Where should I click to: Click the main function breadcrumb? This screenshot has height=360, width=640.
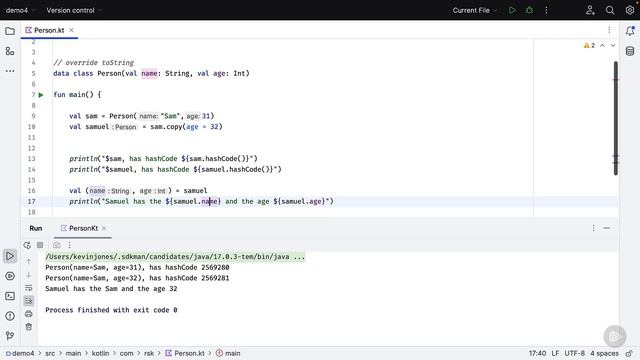pyautogui.click(x=228, y=353)
